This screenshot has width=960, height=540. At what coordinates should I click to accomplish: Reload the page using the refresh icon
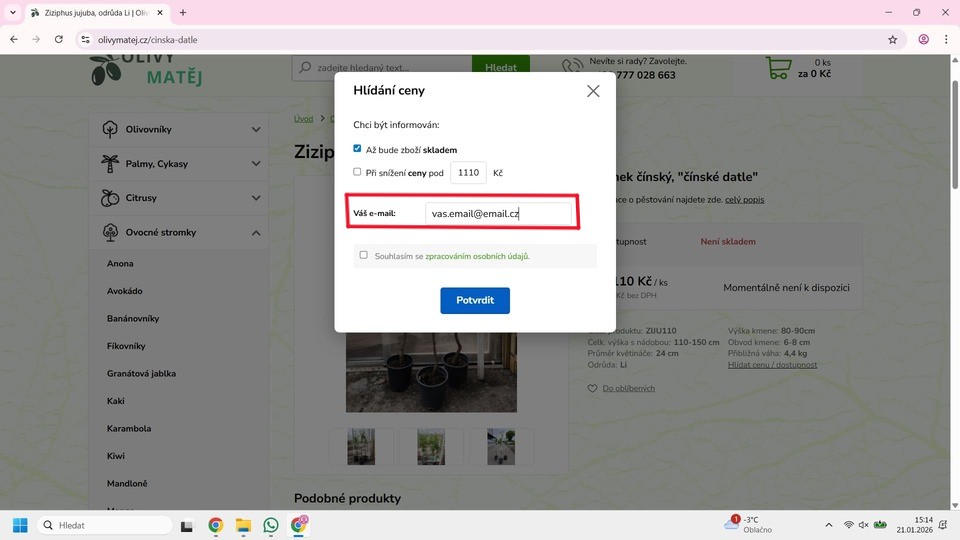pyautogui.click(x=59, y=40)
